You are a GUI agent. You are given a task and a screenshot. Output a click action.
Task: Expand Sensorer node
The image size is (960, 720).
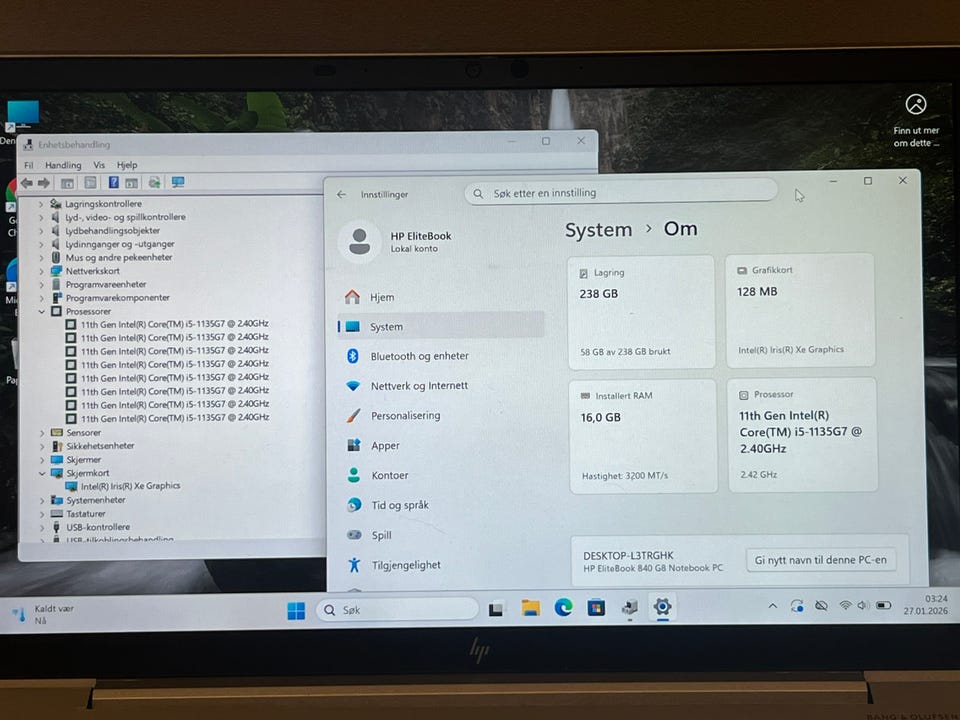coord(42,433)
